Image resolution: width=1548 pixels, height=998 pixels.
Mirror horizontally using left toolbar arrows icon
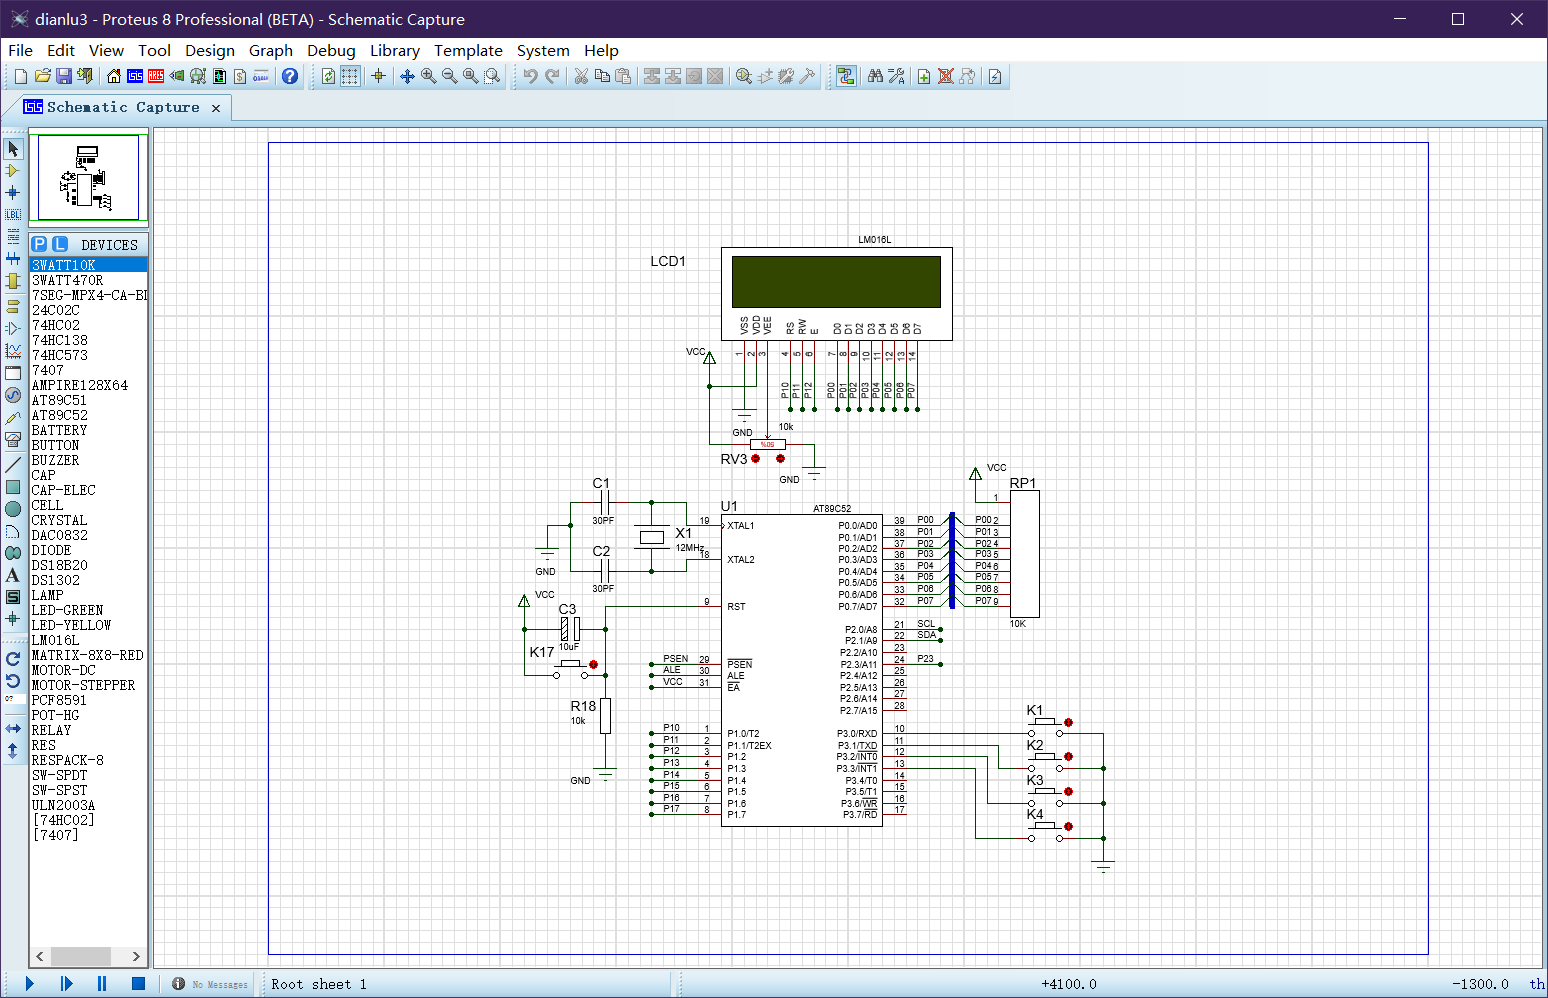pos(13,728)
